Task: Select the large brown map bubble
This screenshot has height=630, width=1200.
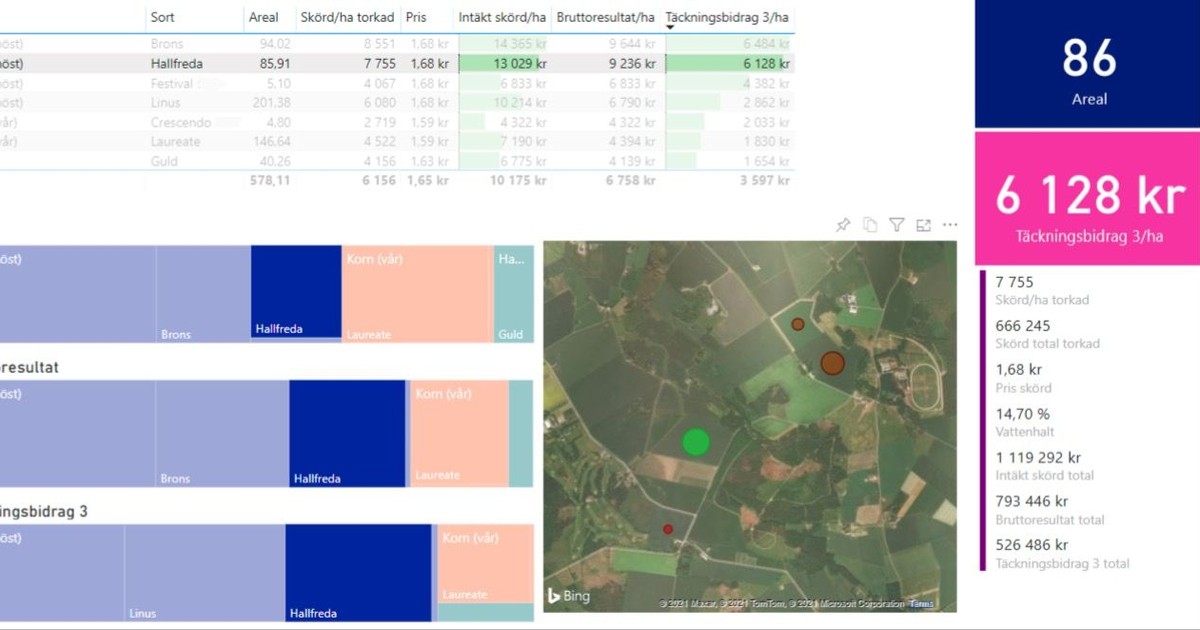Action: (x=832, y=363)
